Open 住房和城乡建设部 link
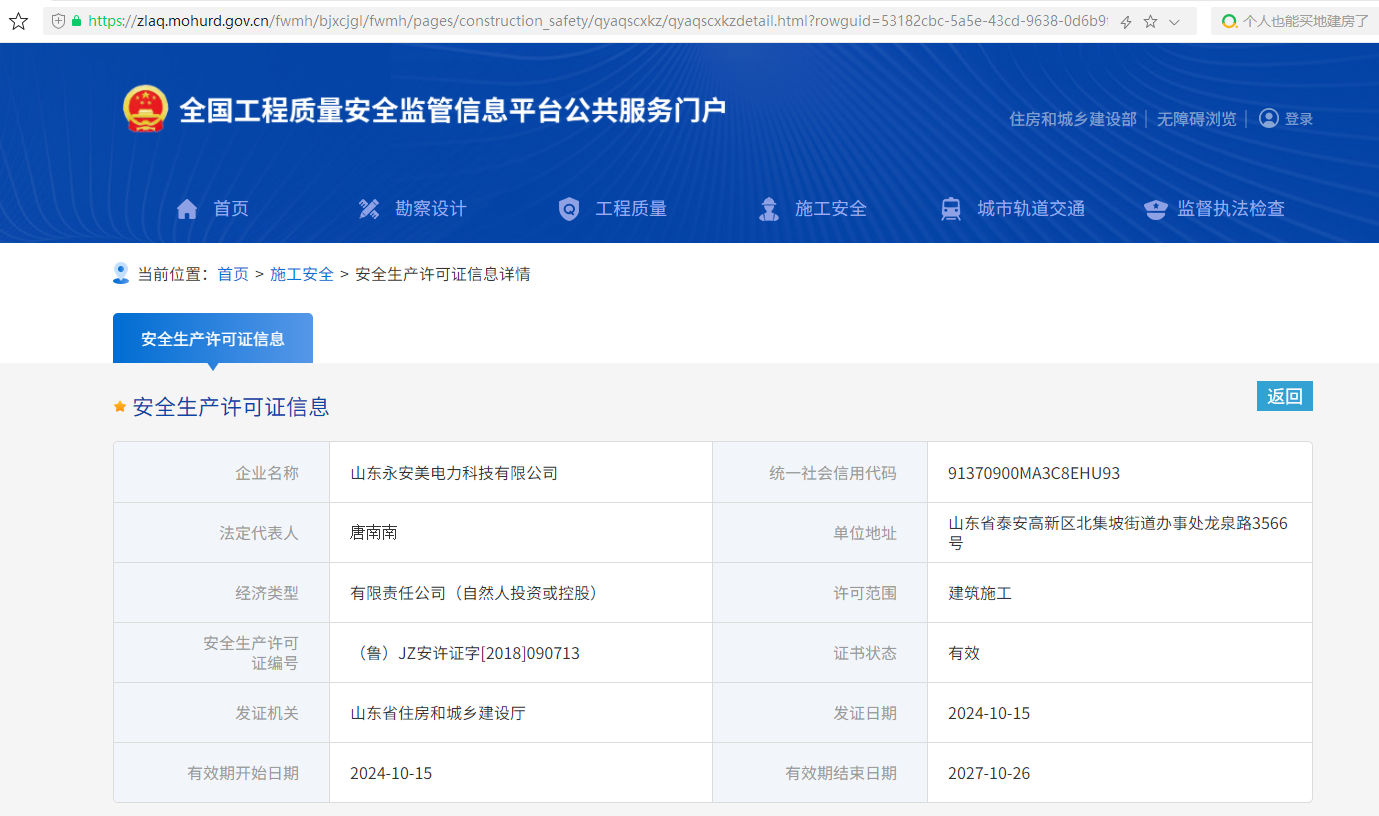This screenshot has height=816, width=1379. tap(1073, 119)
